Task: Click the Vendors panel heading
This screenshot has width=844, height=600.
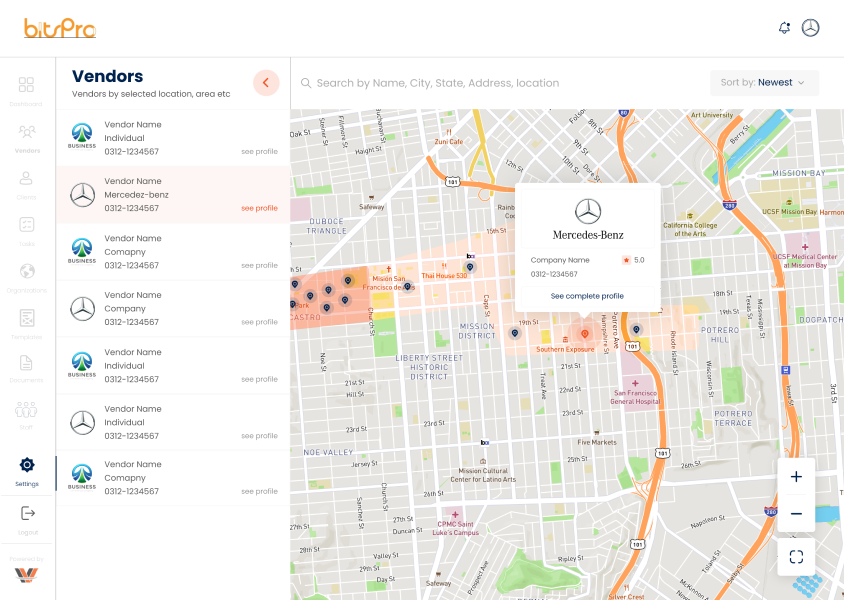Action: 108,76
